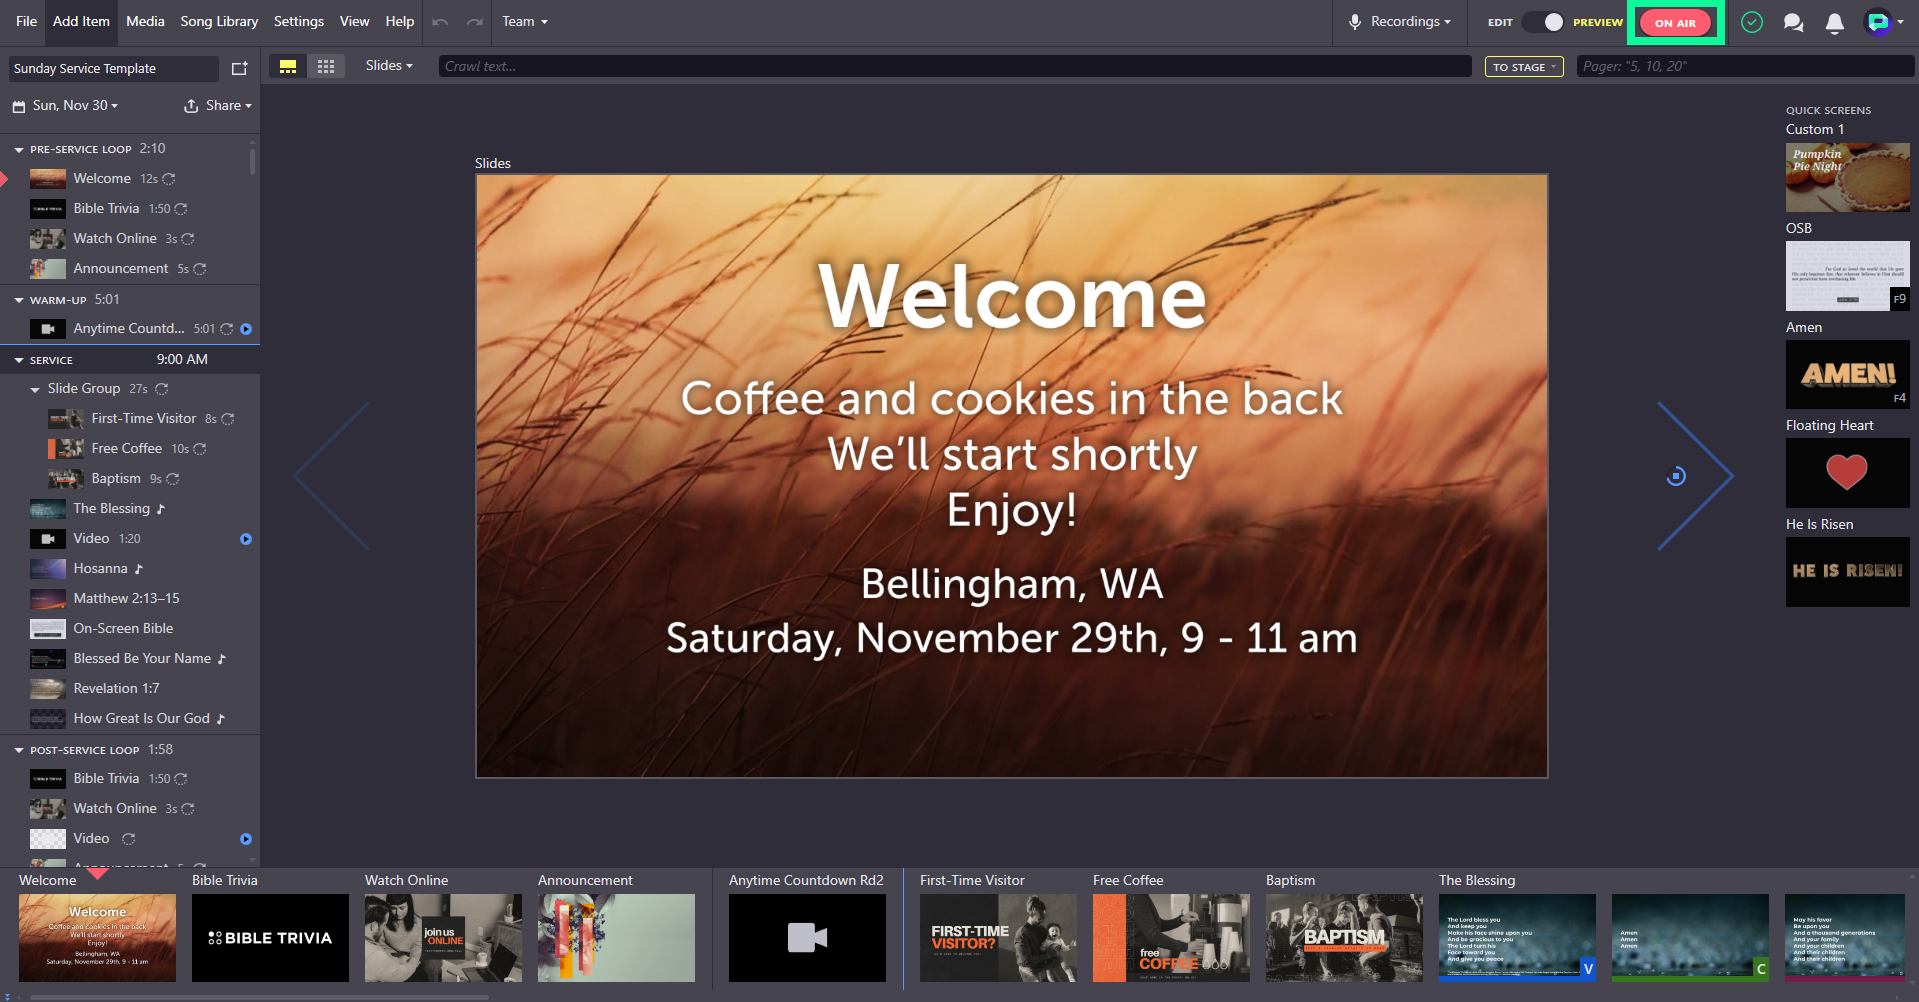Go to the previous slide arrow
Image resolution: width=1919 pixels, height=1002 pixels.
point(332,476)
